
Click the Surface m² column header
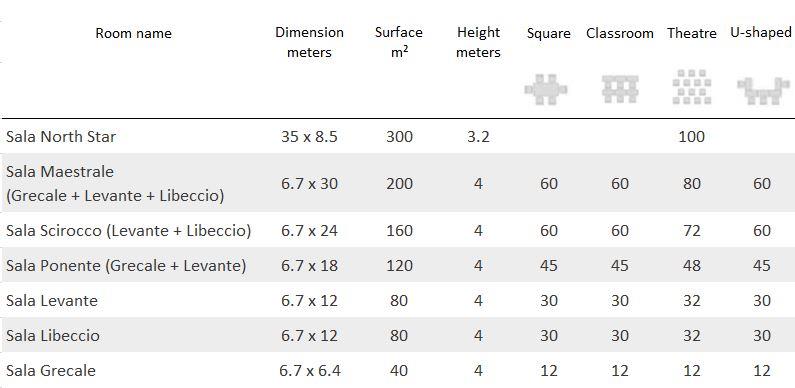[399, 42]
